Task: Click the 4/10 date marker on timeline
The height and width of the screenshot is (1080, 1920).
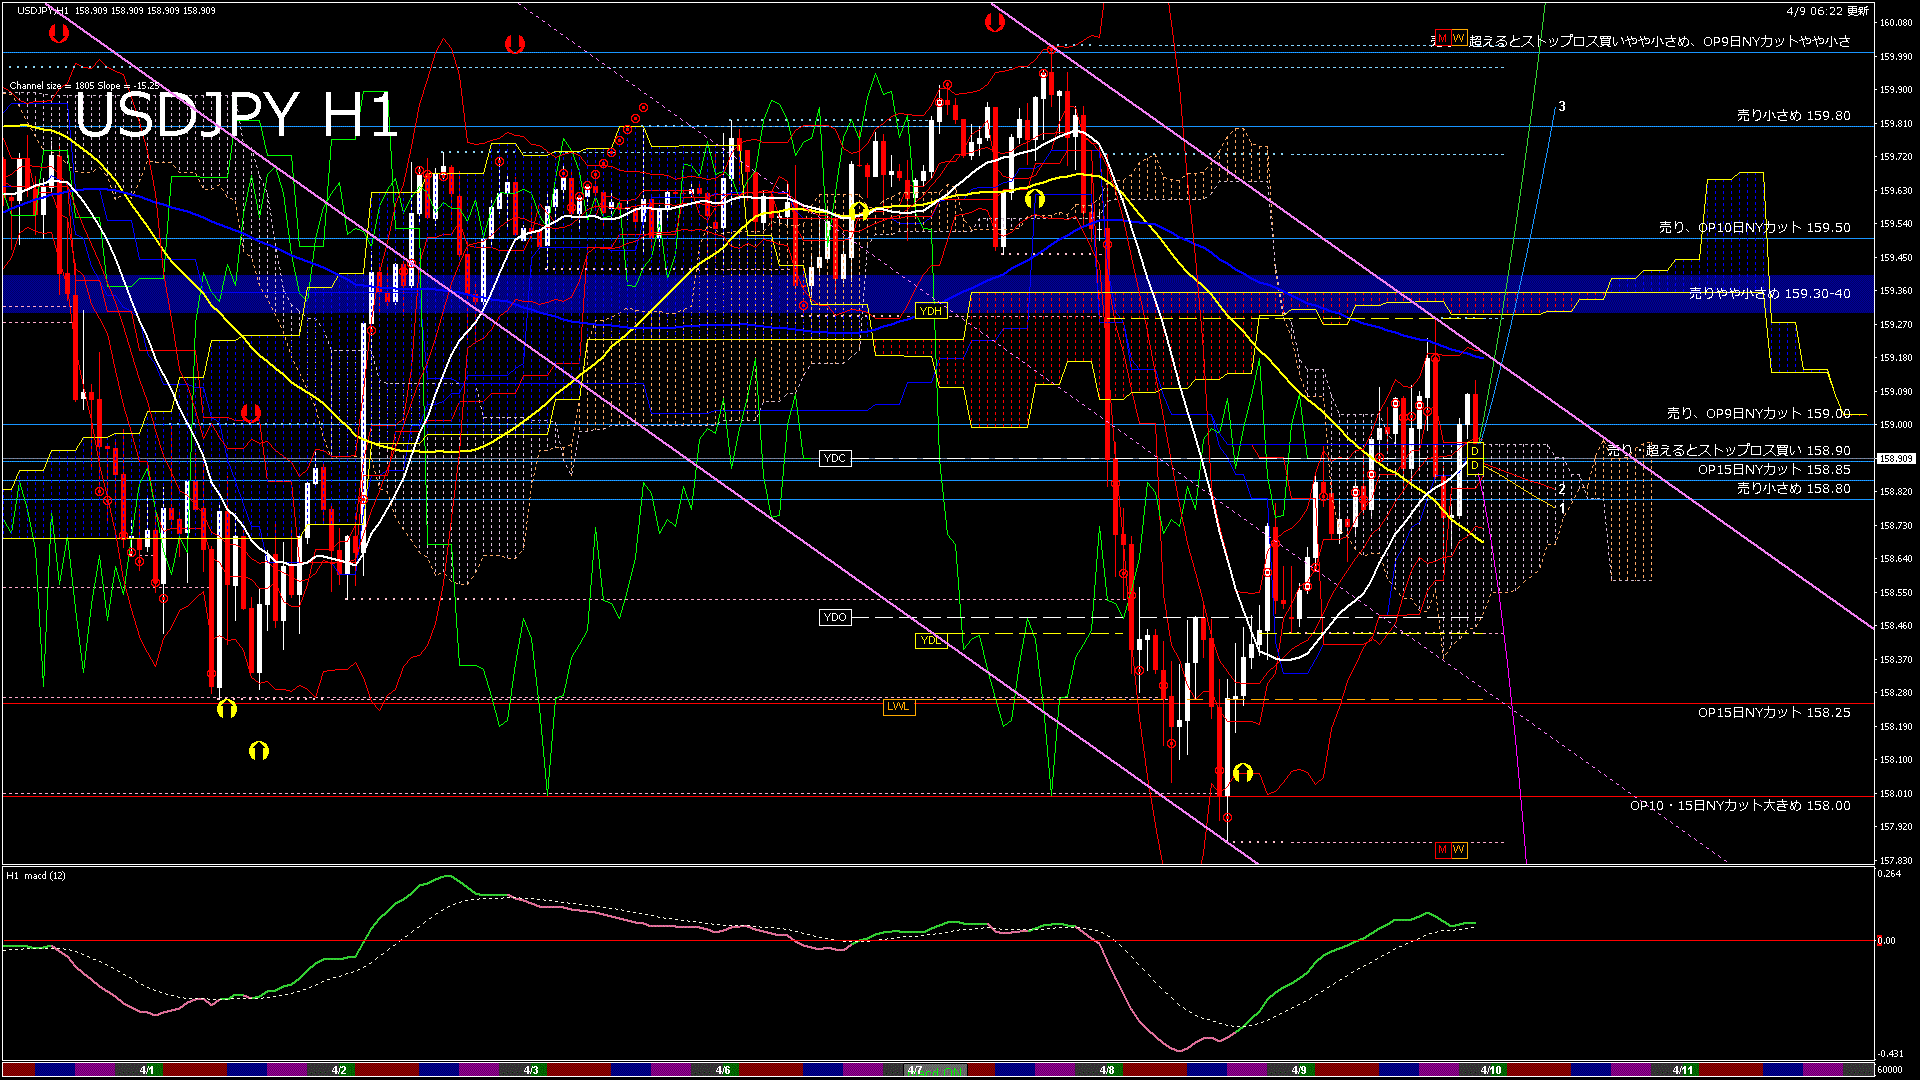Action: click(x=1491, y=1070)
